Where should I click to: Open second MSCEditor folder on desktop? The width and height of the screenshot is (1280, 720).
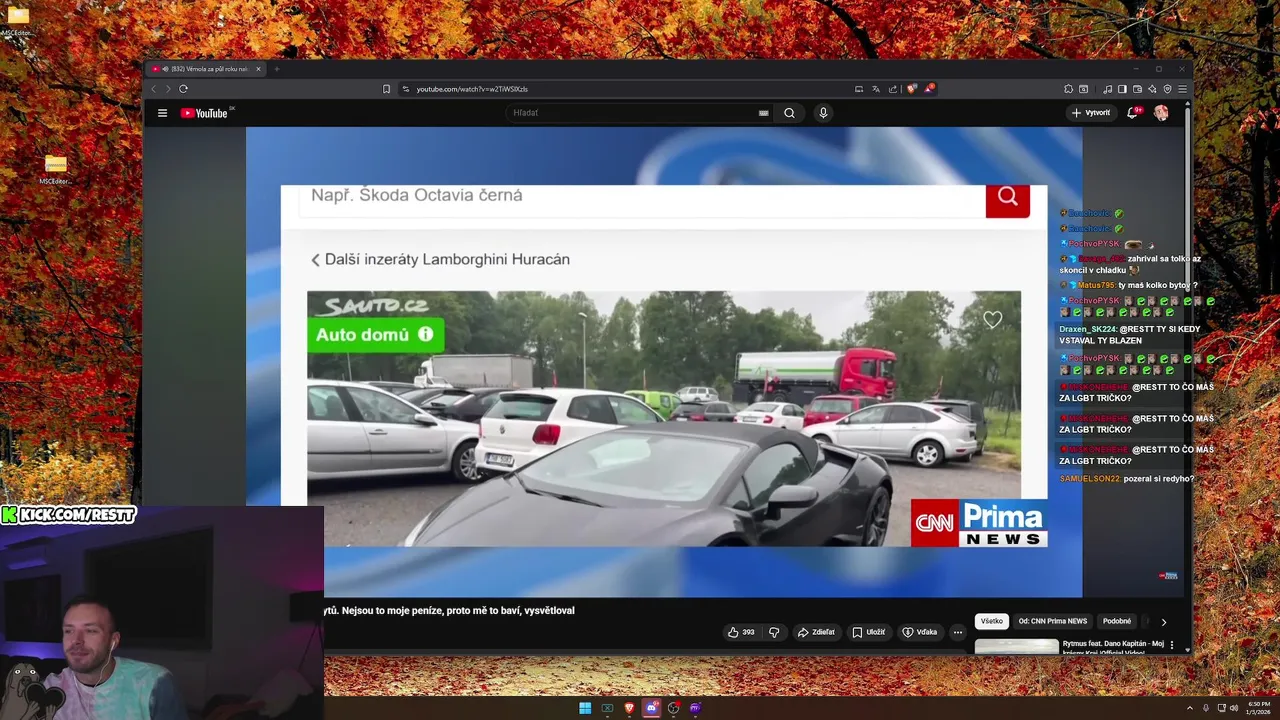pos(55,170)
